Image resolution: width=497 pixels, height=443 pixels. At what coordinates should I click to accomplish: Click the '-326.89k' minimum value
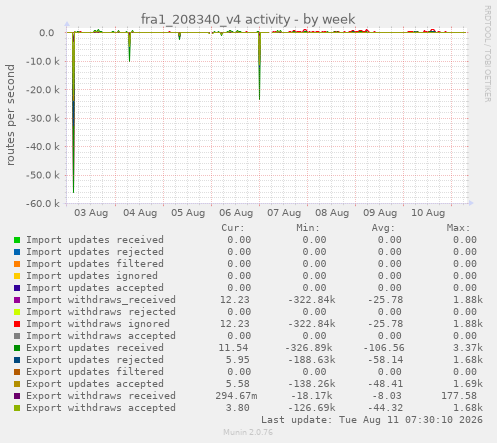tap(309, 348)
